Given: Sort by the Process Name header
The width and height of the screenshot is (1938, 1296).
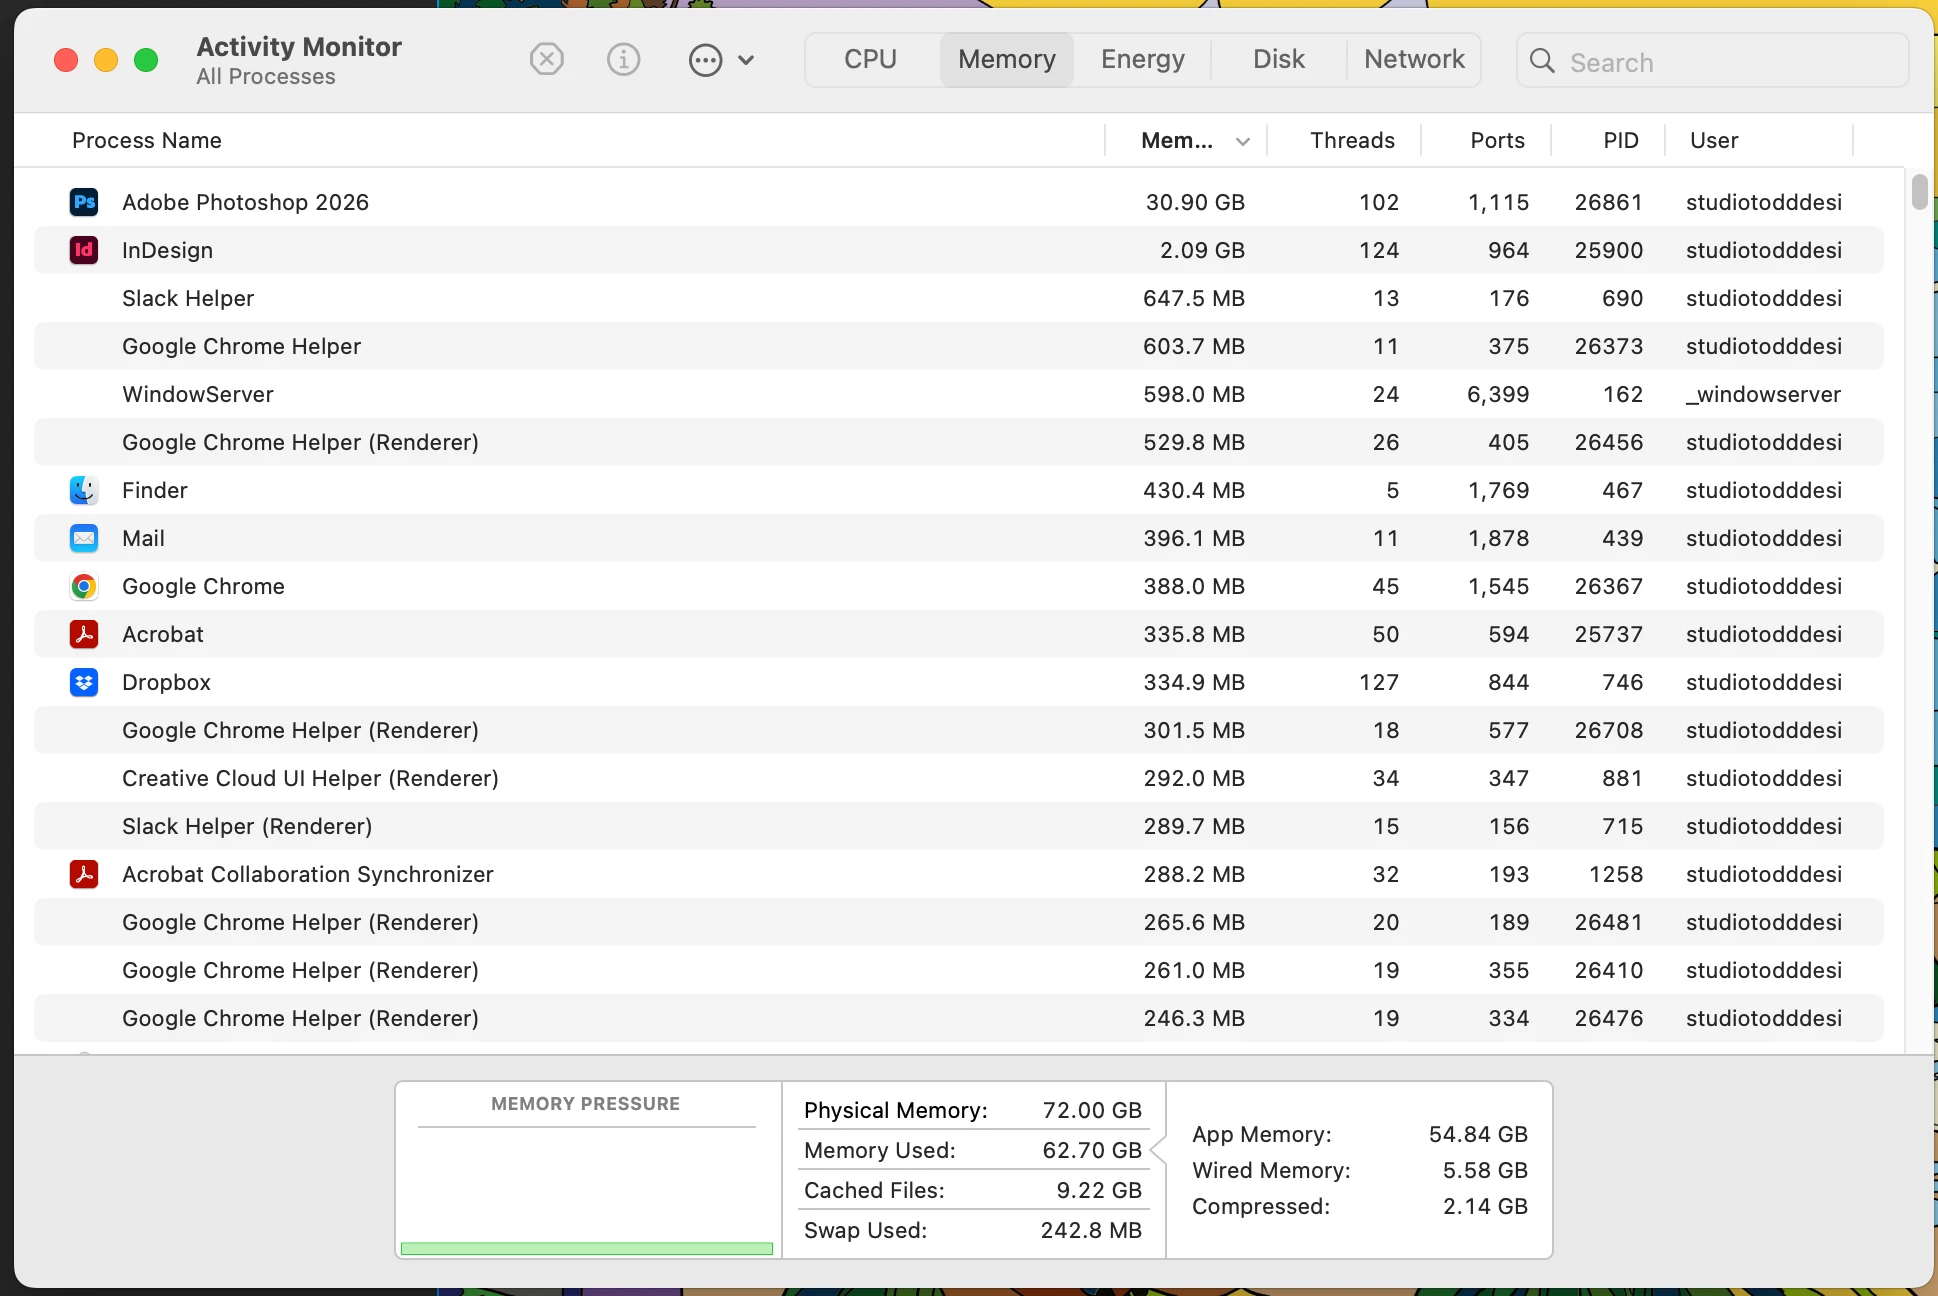Looking at the screenshot, I should point(147,141).
